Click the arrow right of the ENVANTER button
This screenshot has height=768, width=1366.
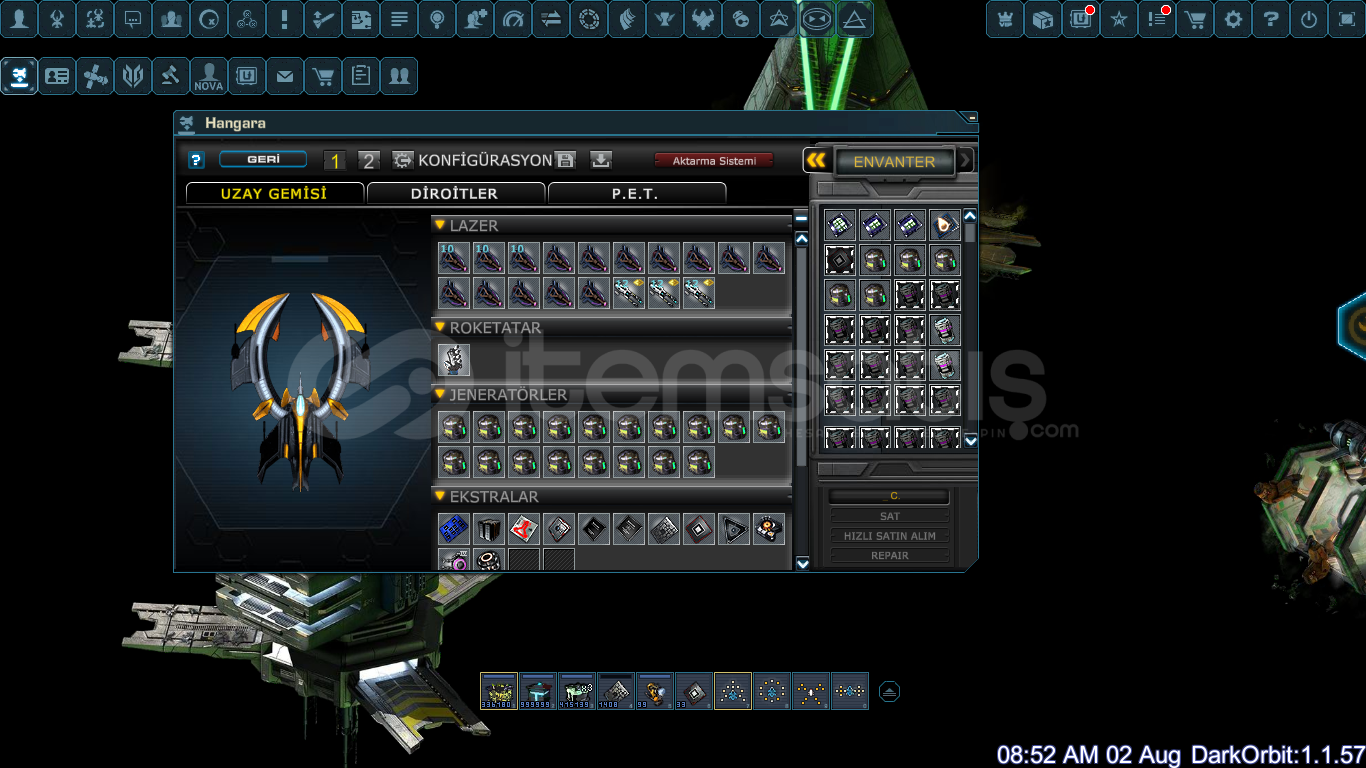[965, 160]
